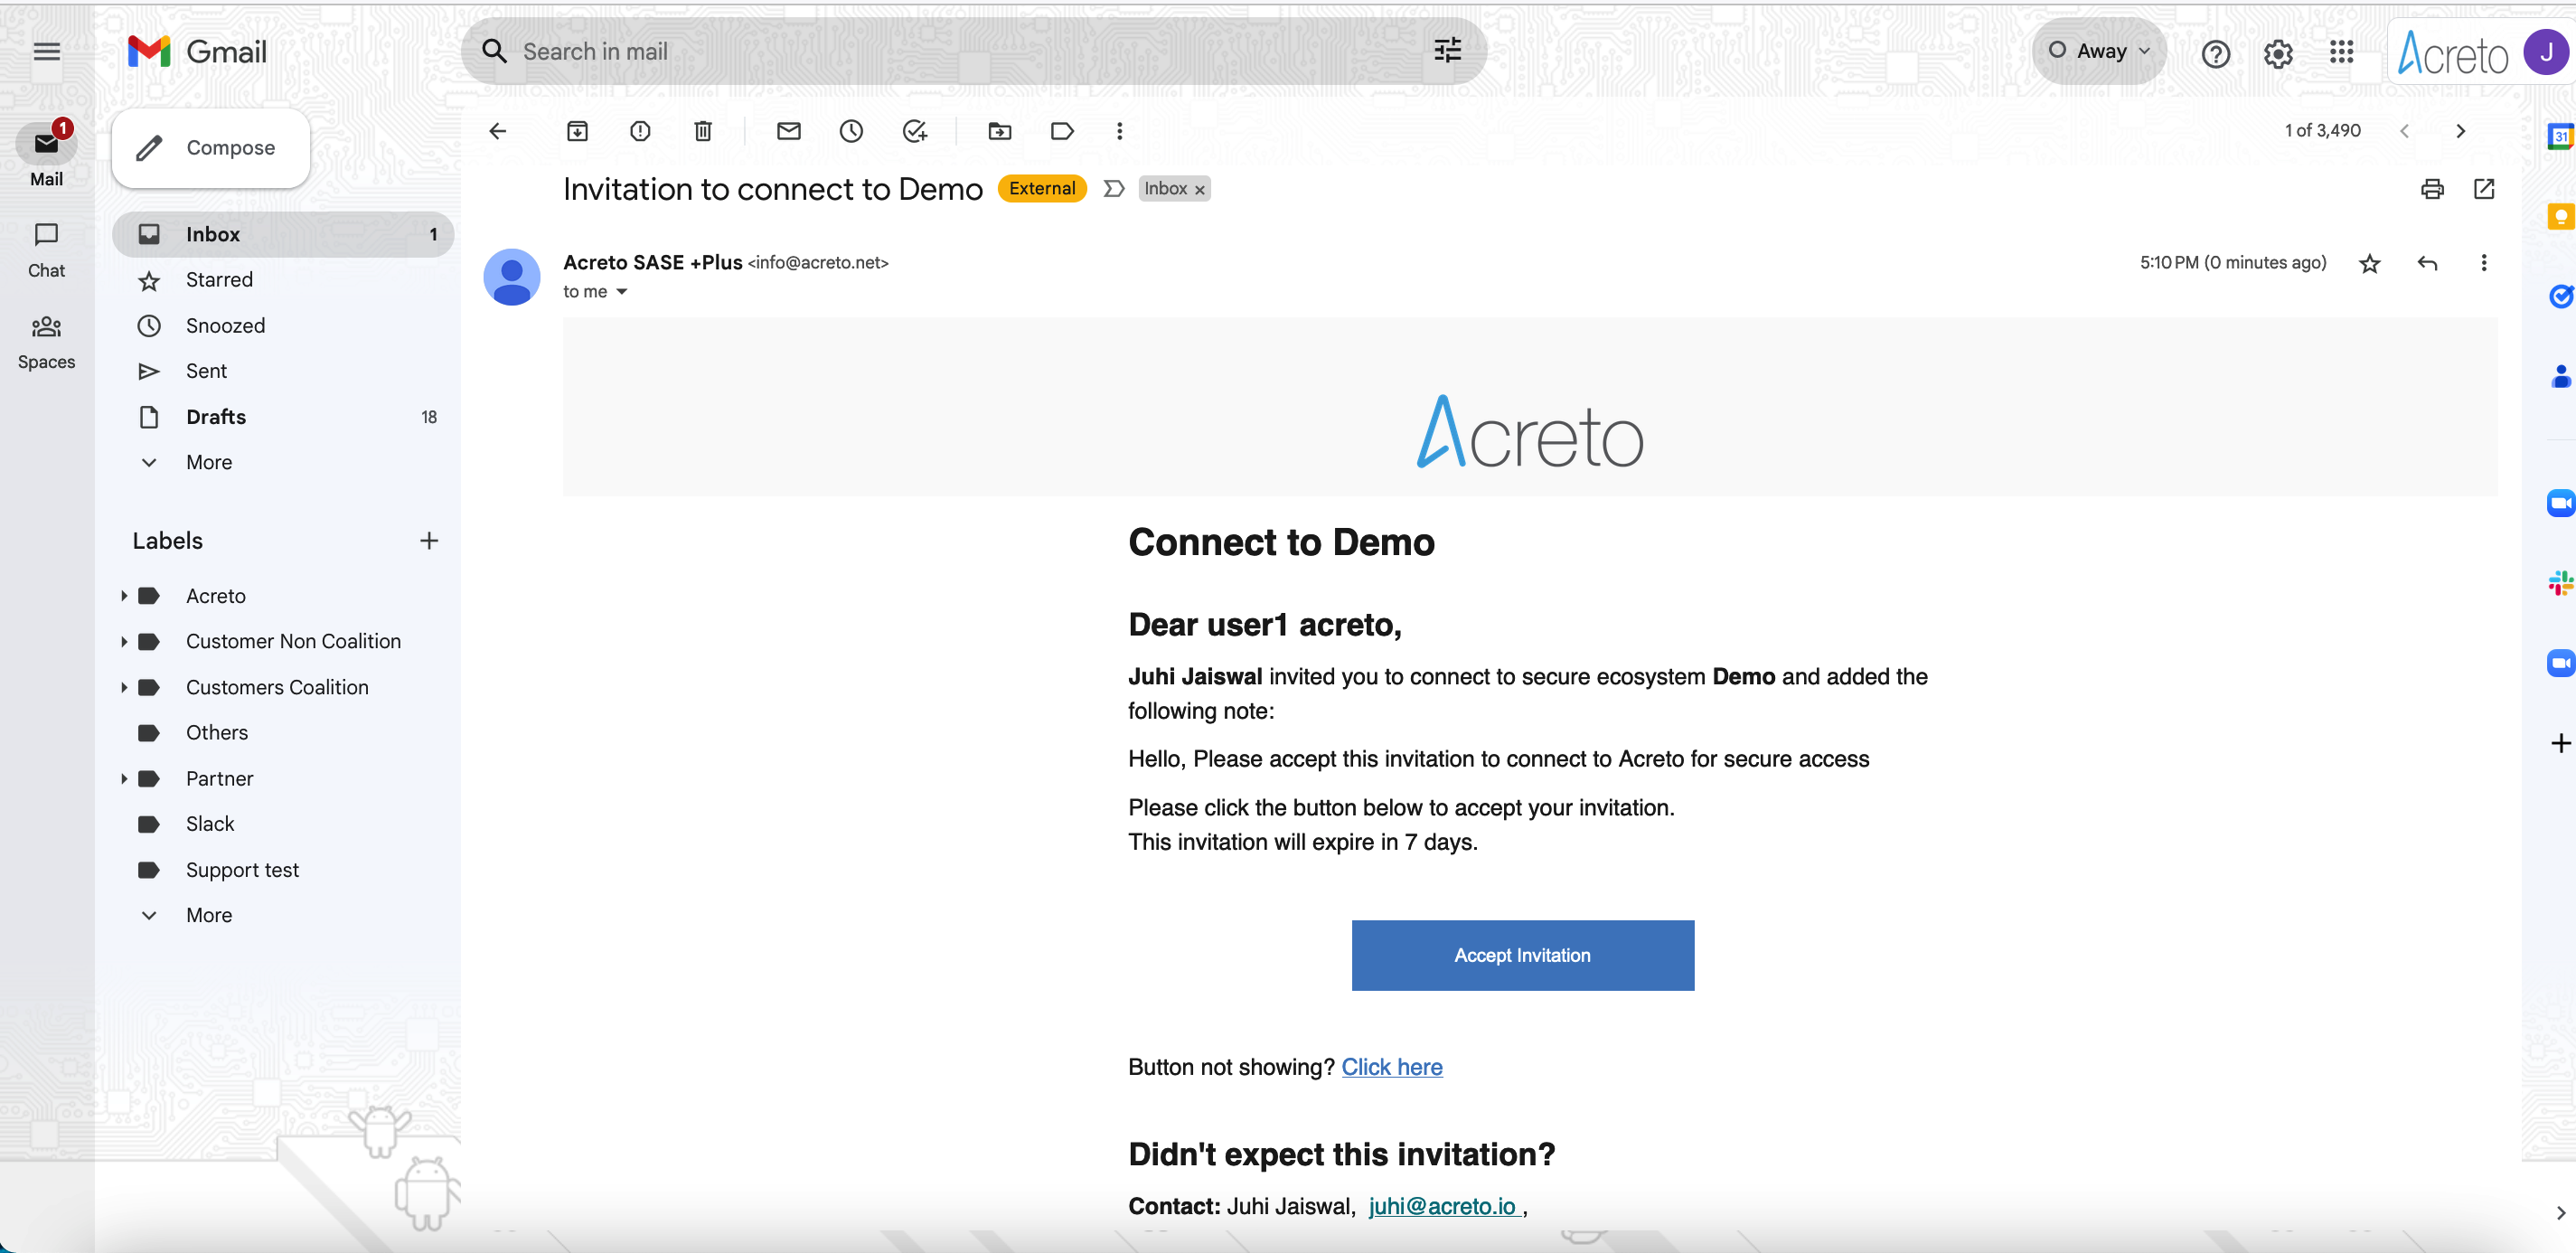Get more add-ons plus icon
This screenshot has height=1253, width=2576.
(2560, 743)
